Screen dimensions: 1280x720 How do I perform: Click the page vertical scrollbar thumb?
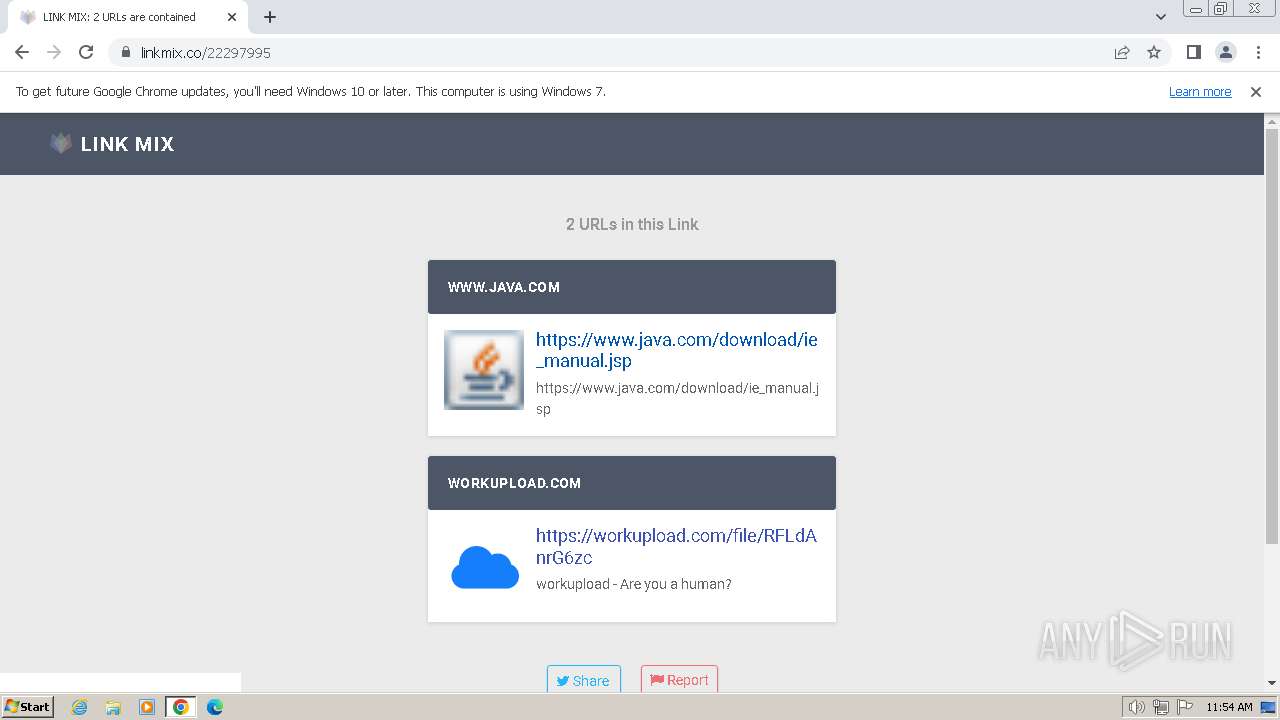pos(1272,336)
